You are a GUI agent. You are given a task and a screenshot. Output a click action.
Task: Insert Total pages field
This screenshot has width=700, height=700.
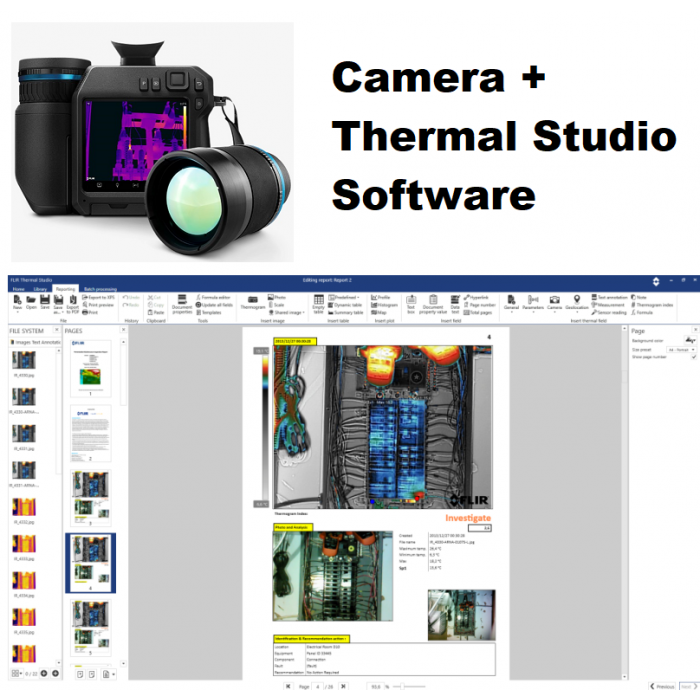478,312
